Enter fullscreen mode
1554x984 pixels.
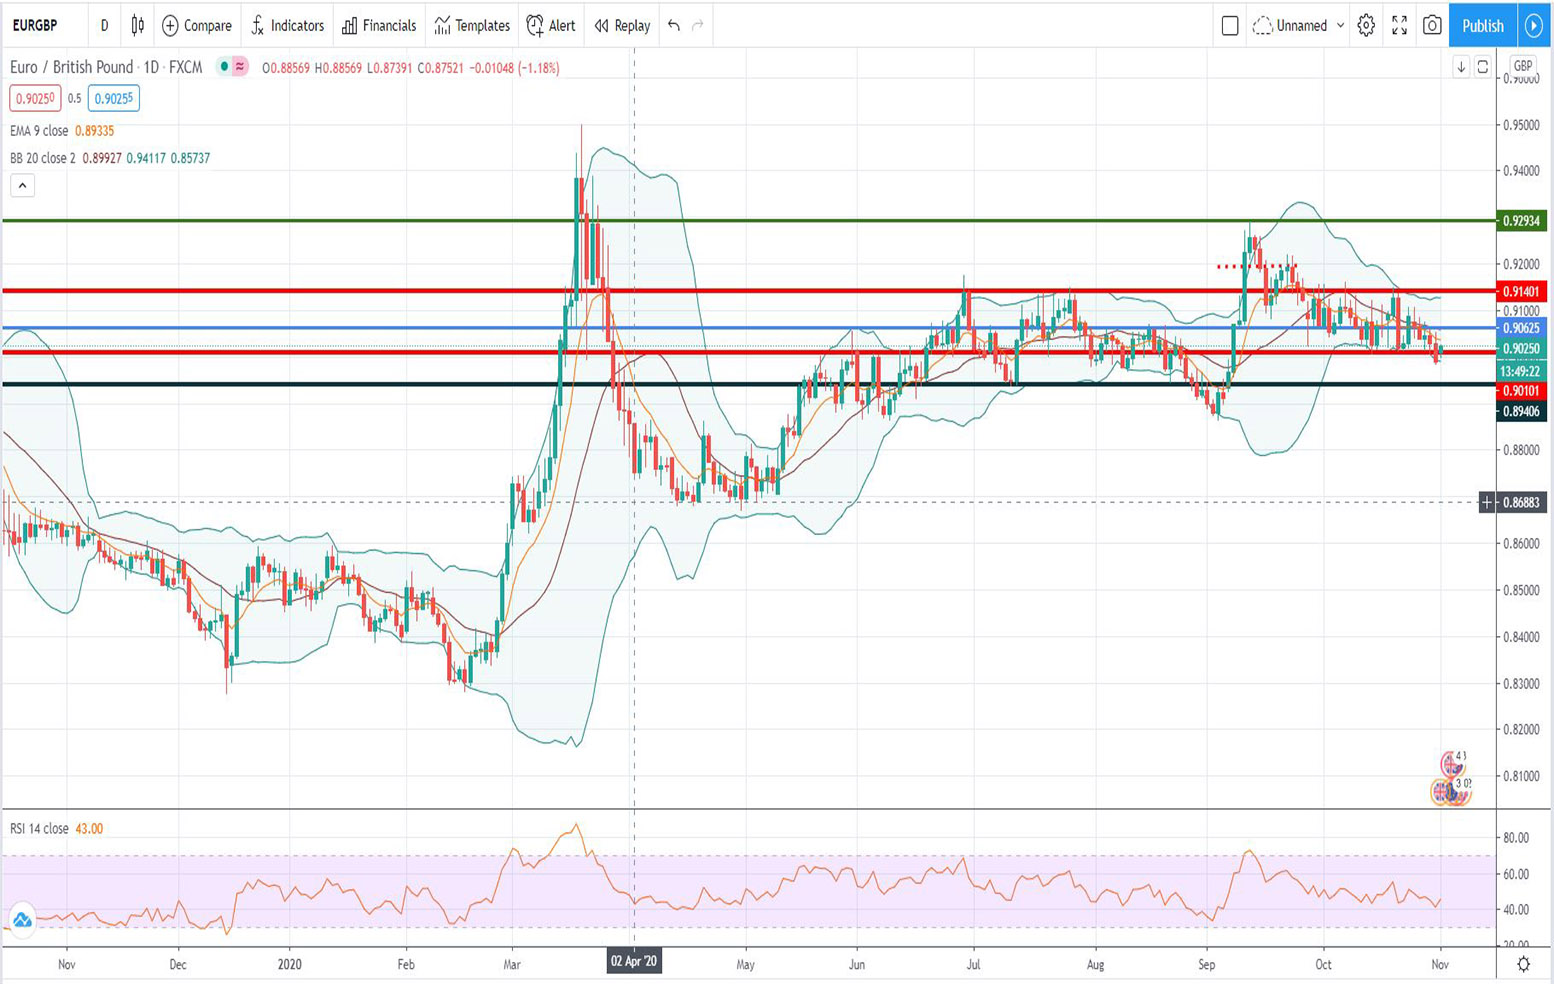click(x=1399, y=26)
